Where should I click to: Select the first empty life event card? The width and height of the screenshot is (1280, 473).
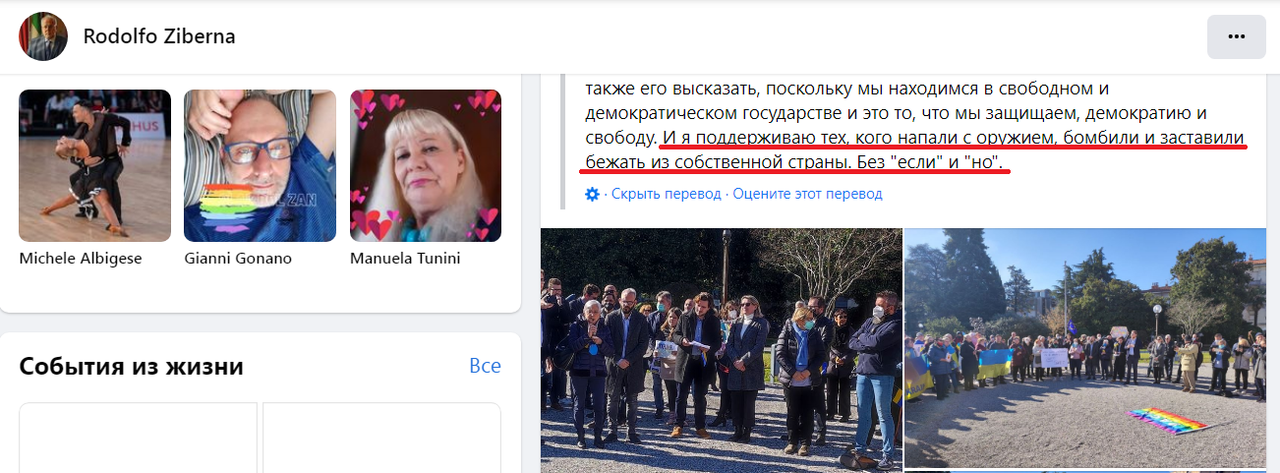(138, 438)
